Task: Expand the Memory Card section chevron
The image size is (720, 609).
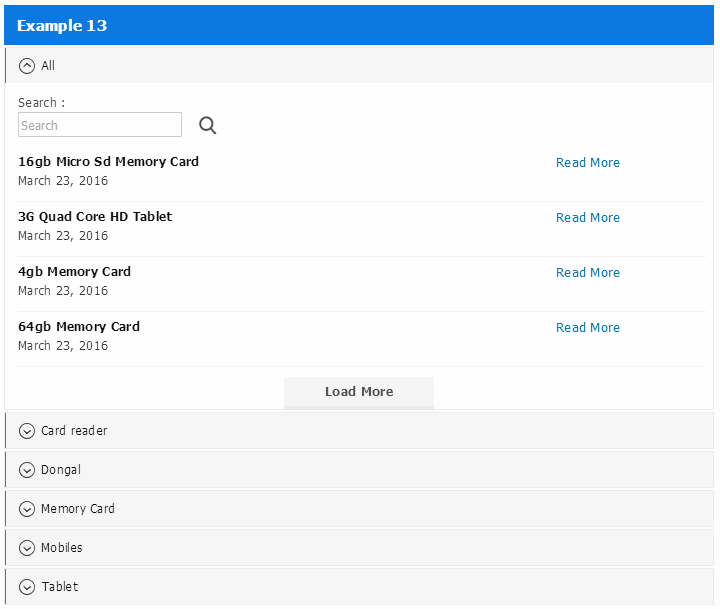Action: (x=27, y=509)
